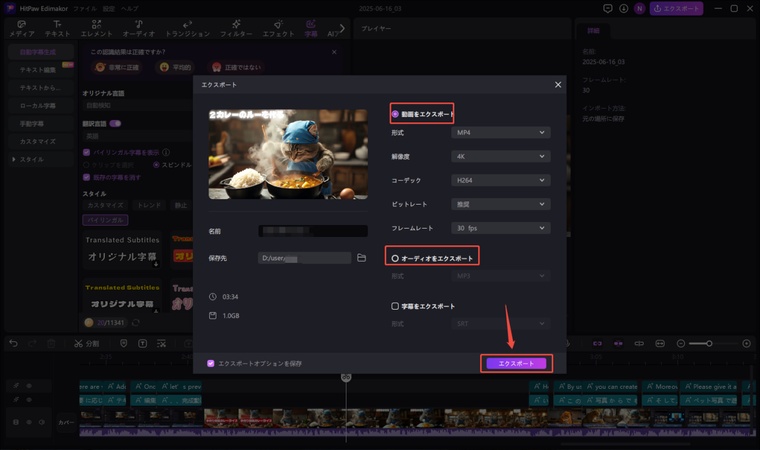The width and height of the screenshot is (760, 450).
Task: Click the undo arrow in timeline toolbar
Action: tap(14, 343)
